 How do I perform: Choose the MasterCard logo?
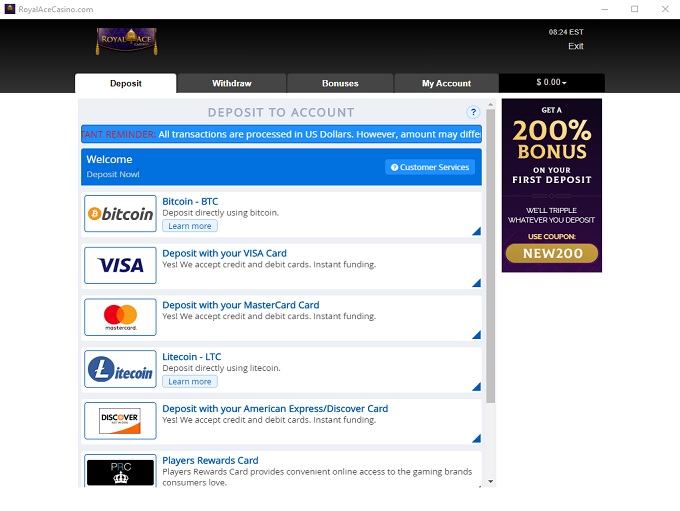(120, 318)
